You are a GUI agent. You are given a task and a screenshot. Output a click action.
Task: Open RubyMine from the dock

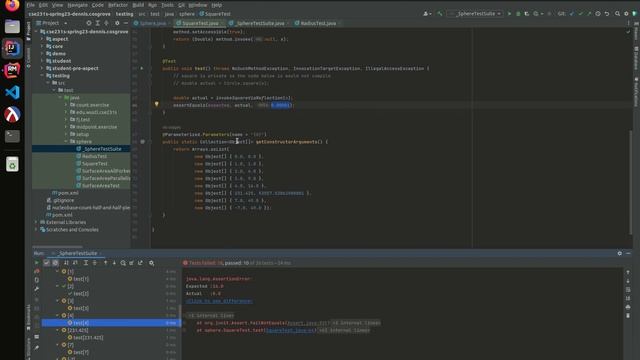(12, 70)
